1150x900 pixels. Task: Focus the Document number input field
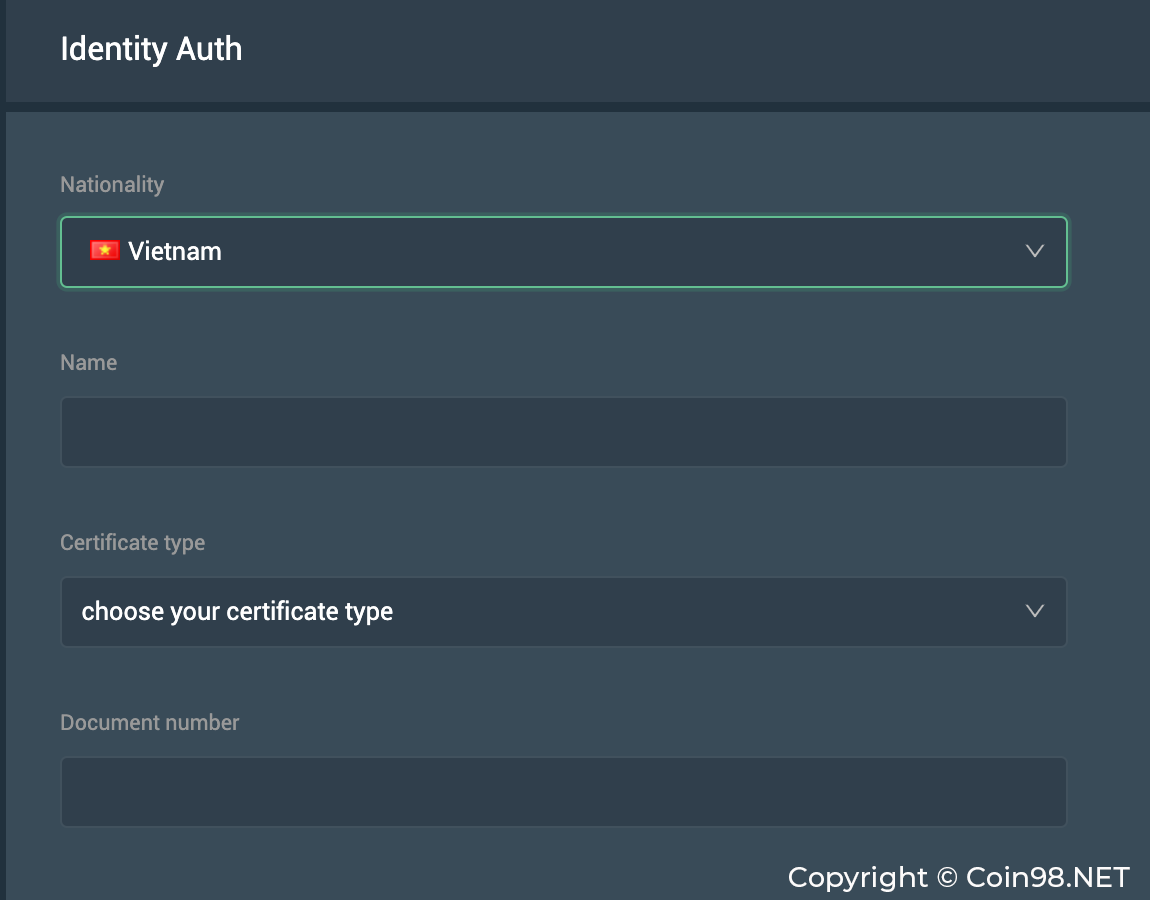tap(563, 792)
